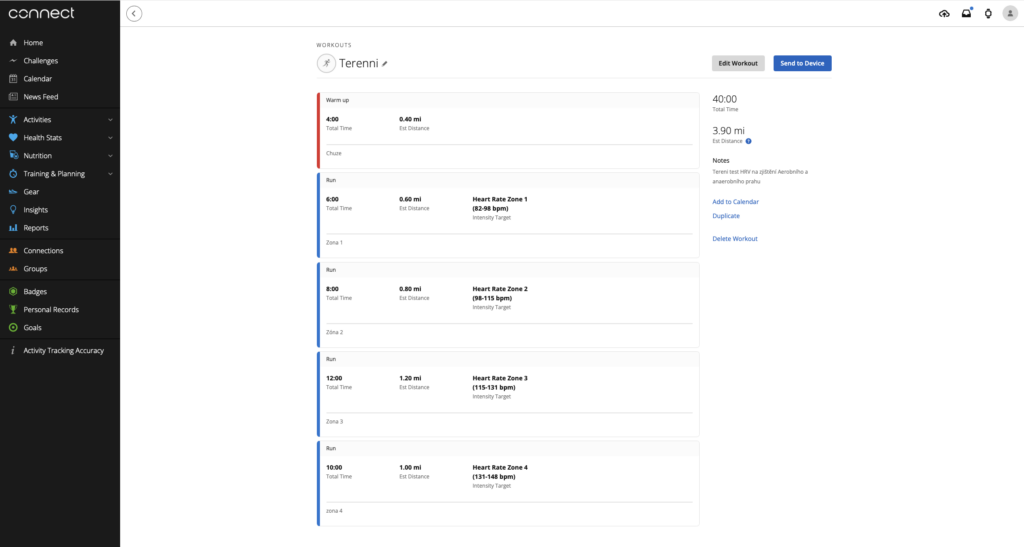Screen dimensions: 1024x547
Task: Click the collapse sidebar back arrow
Action: [134, 13]
